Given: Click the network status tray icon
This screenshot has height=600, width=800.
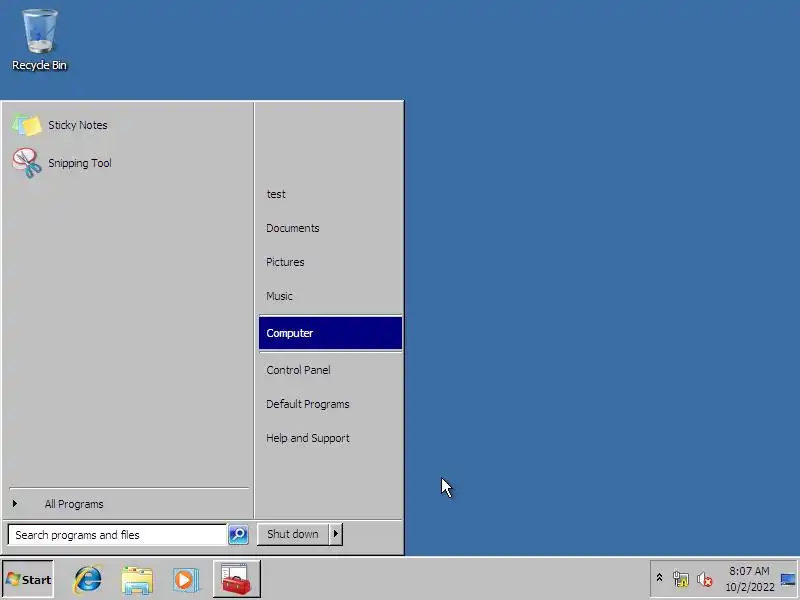Looking at the screenshot, I should click(681, 579).
